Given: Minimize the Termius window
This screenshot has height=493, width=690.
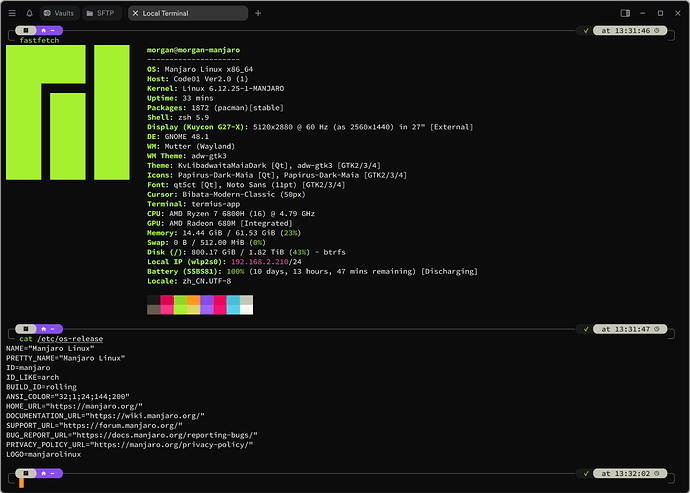Looking at the screenshot, I should [643, 13].
